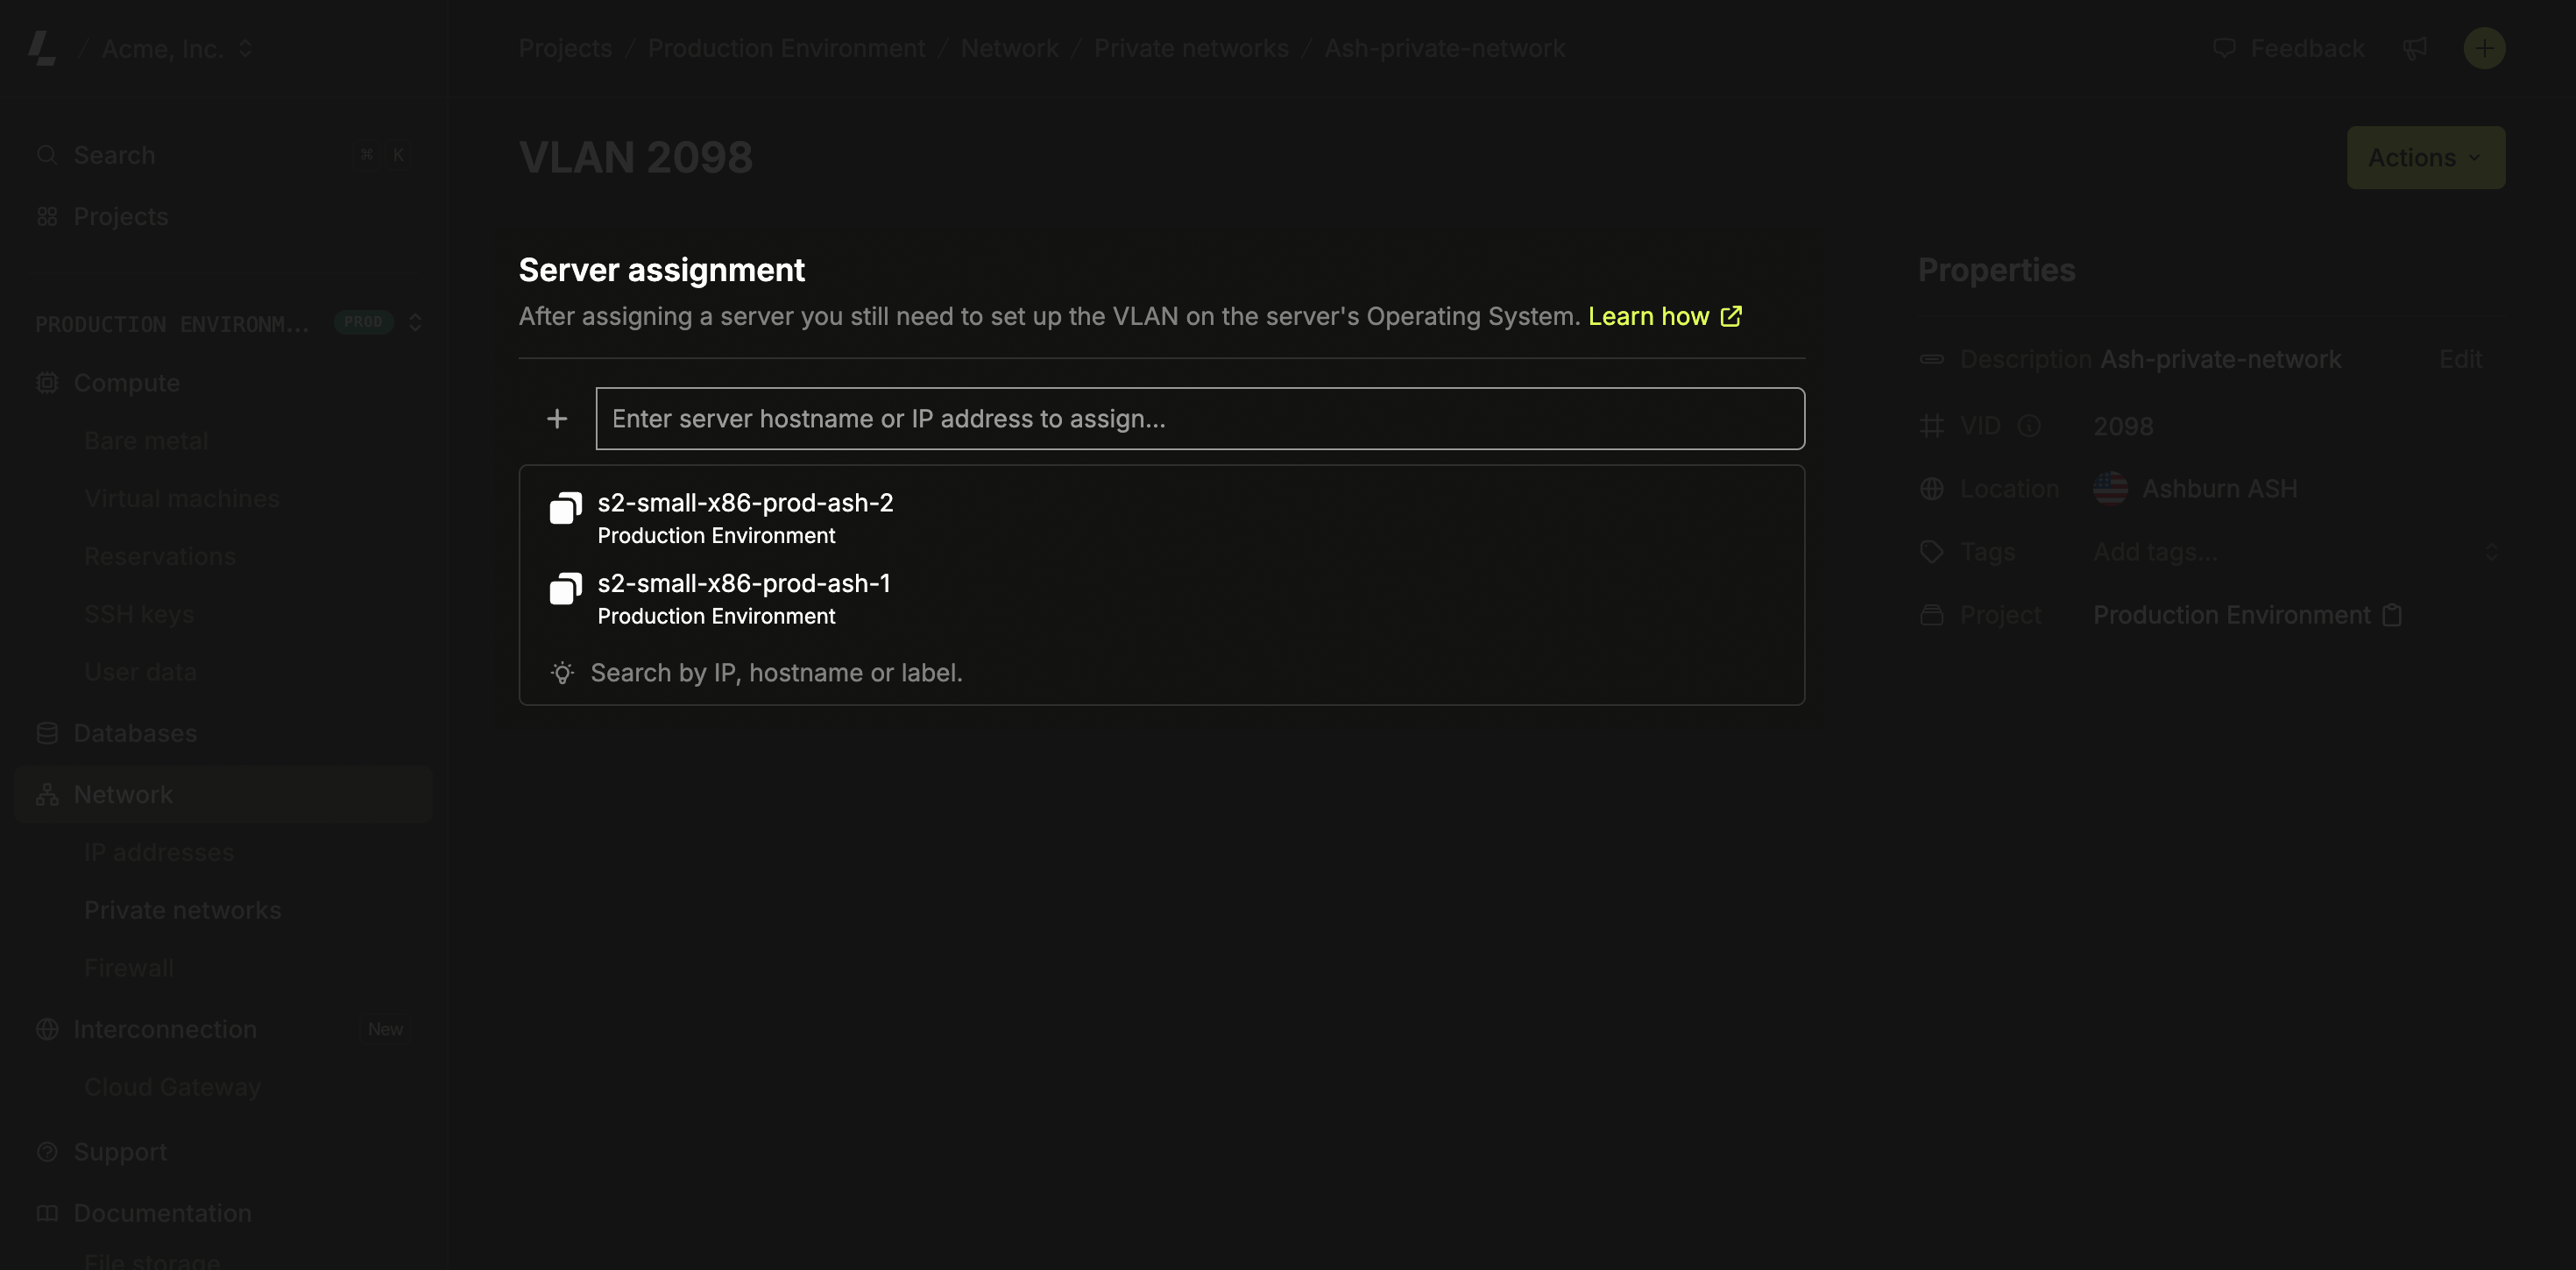Click Network in the breadcrumb trail
The width and height of the screenshot is (2576, 1270).
click(x=1009, y=47)
